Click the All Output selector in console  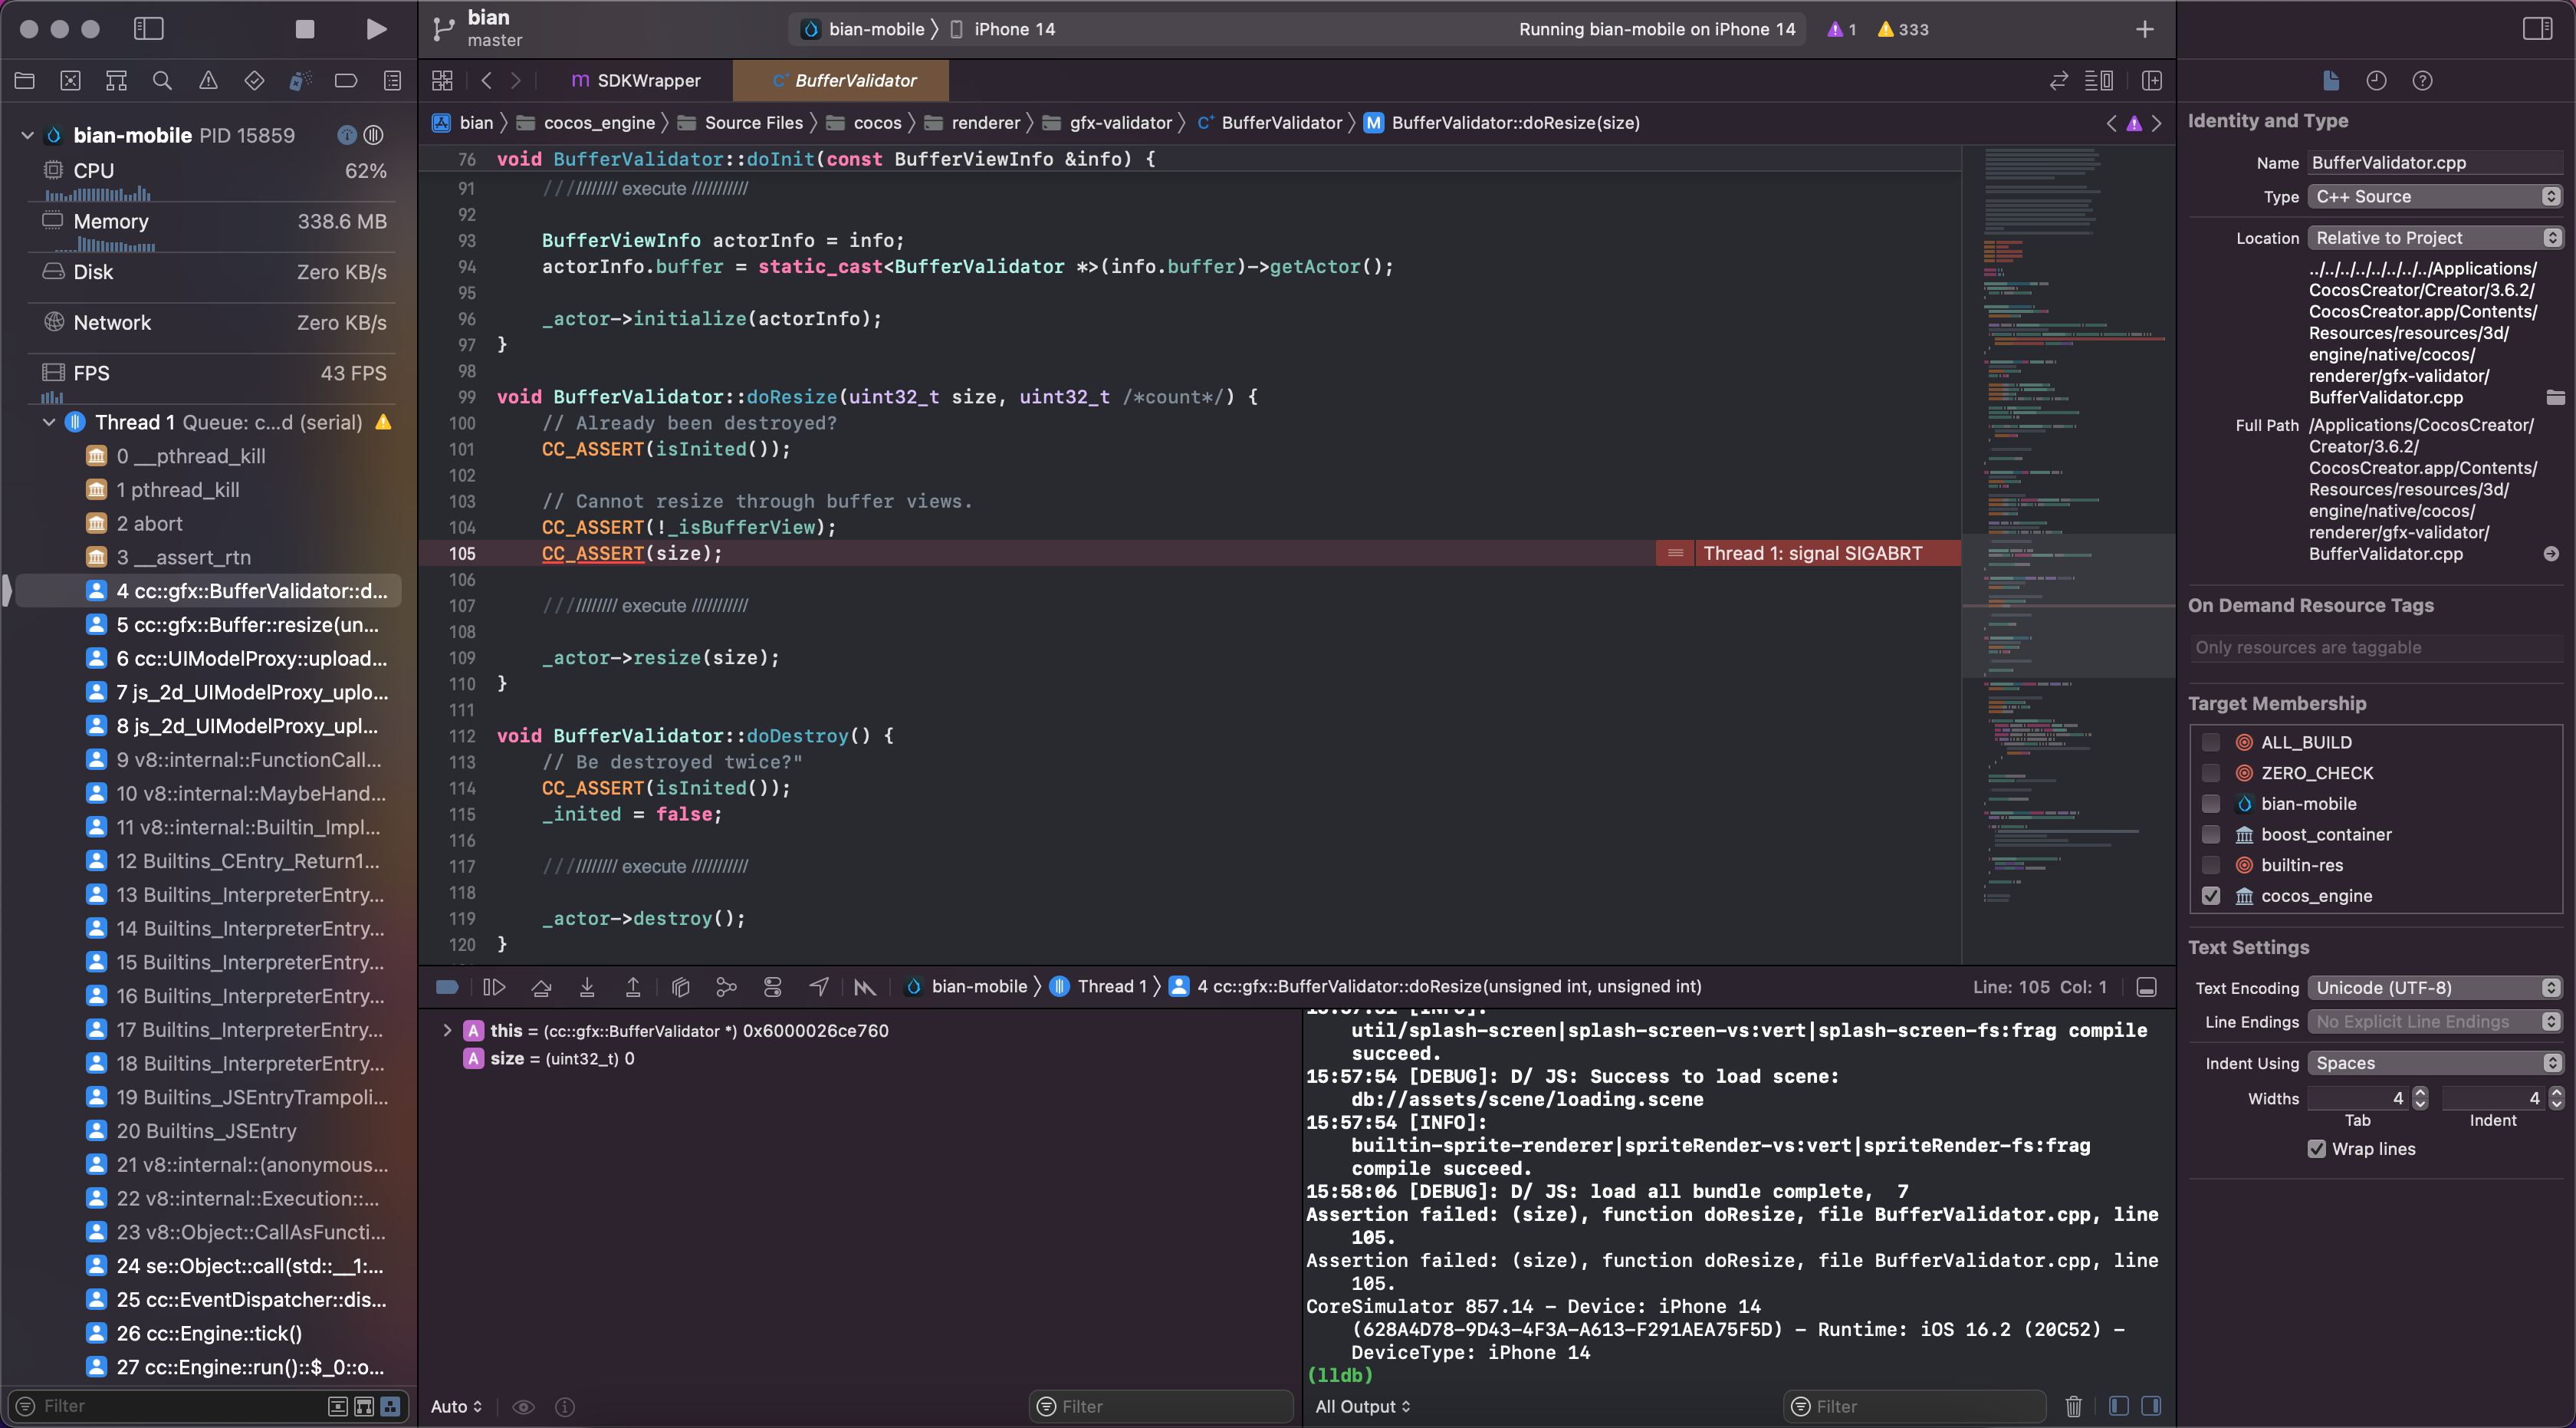1362,1406
